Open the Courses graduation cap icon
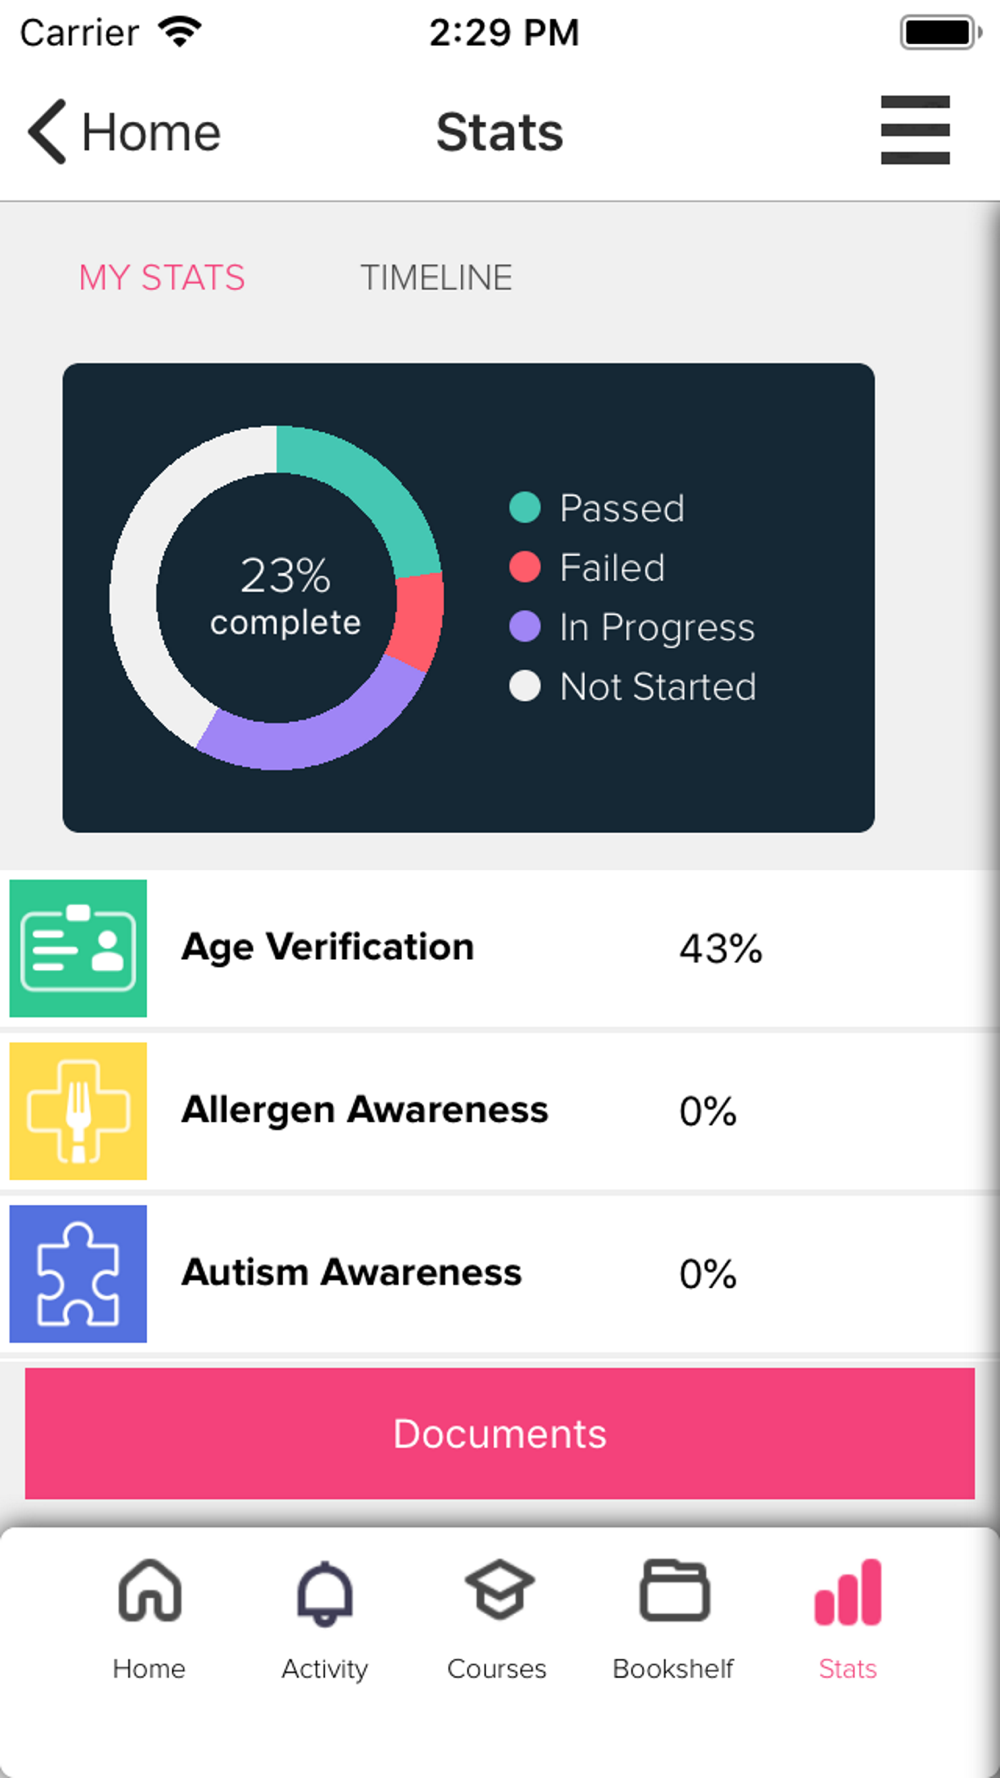The width and height of the screenshot is (1000, 1778). pyautogui.click(x=499, y=1589)
